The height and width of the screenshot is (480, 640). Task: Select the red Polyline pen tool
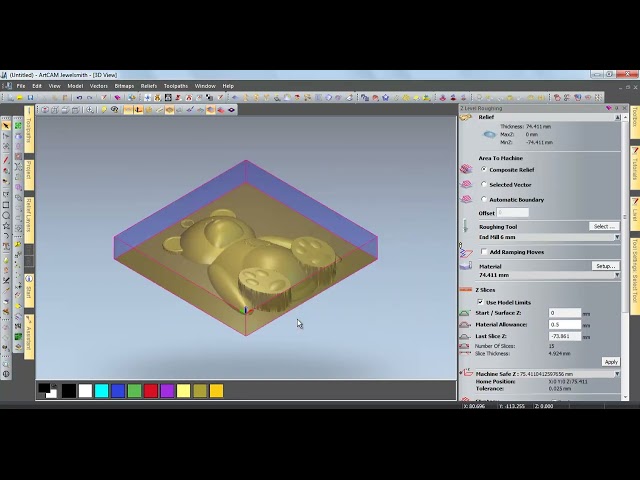point(6,160)
